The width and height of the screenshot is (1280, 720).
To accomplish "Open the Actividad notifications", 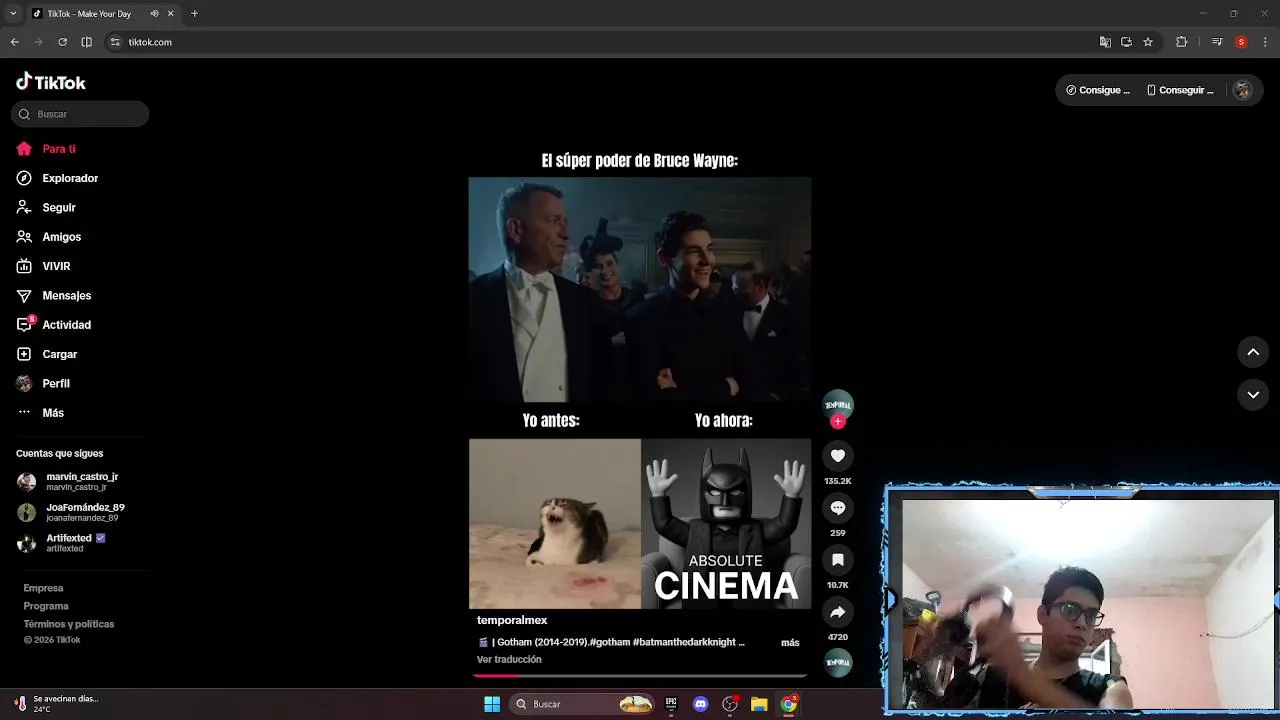I will [54, 325].
